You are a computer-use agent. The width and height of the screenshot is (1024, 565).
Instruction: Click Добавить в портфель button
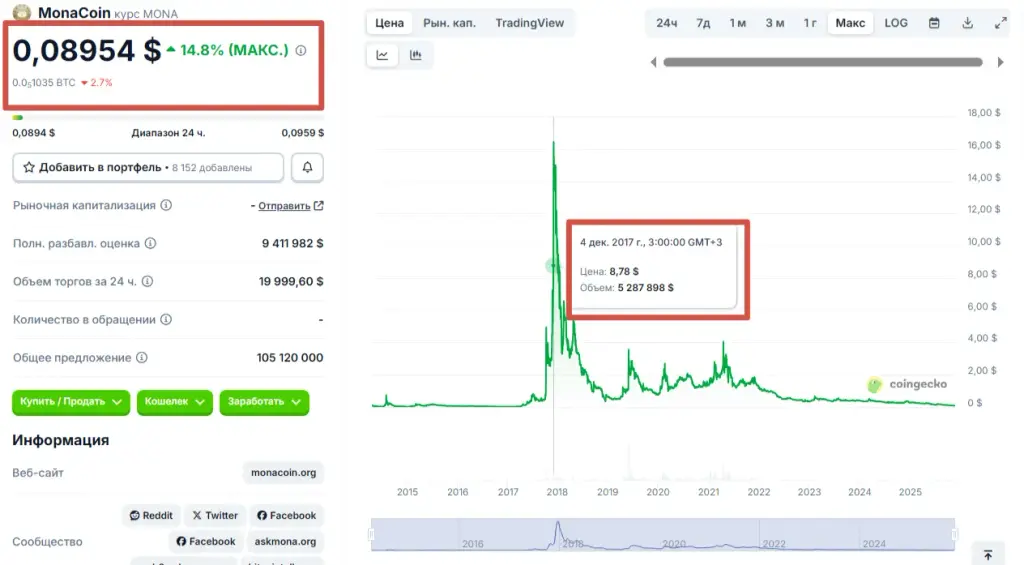(x=148, y=167)
